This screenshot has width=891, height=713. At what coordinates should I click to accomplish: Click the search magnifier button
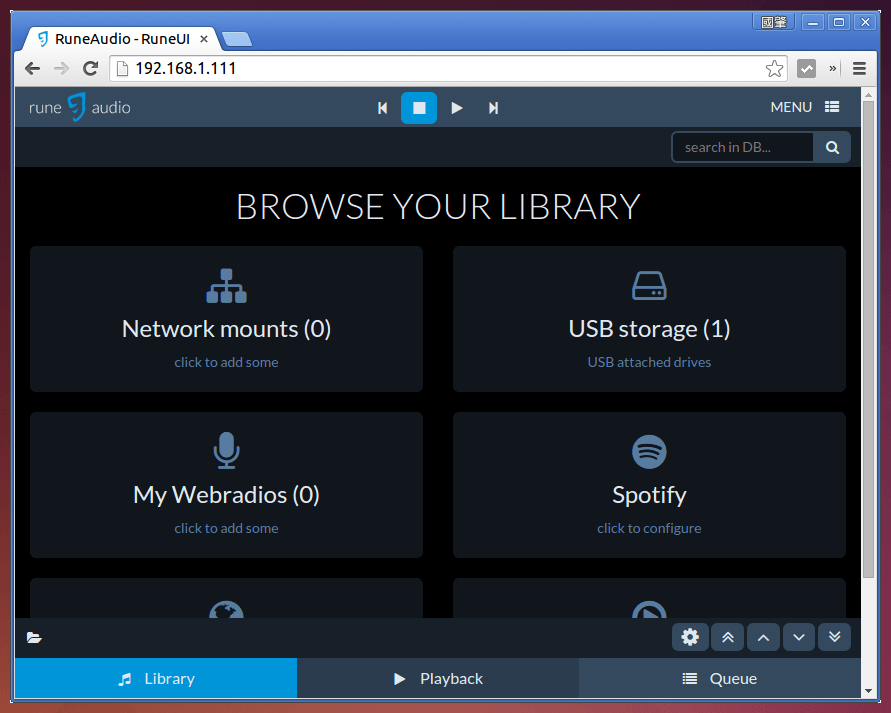pyautogui.click(x=832, y=147)
